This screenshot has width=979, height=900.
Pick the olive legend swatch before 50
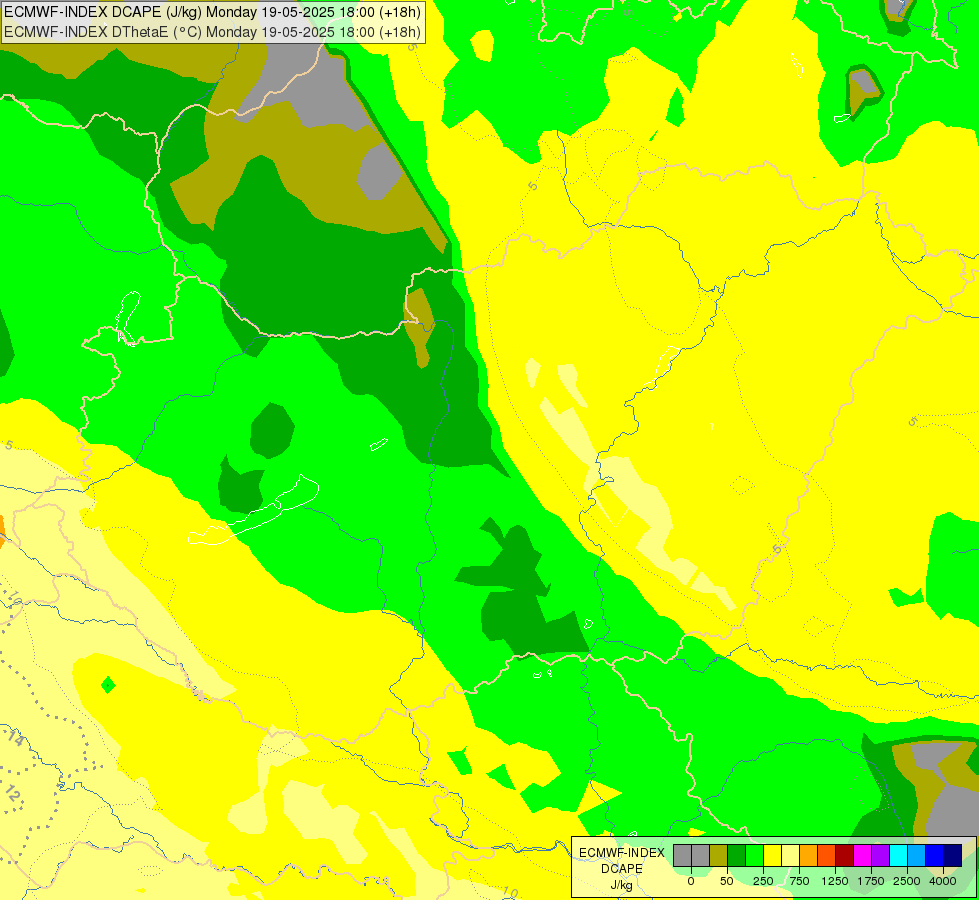pyautogui.click(x=719, y=855)
